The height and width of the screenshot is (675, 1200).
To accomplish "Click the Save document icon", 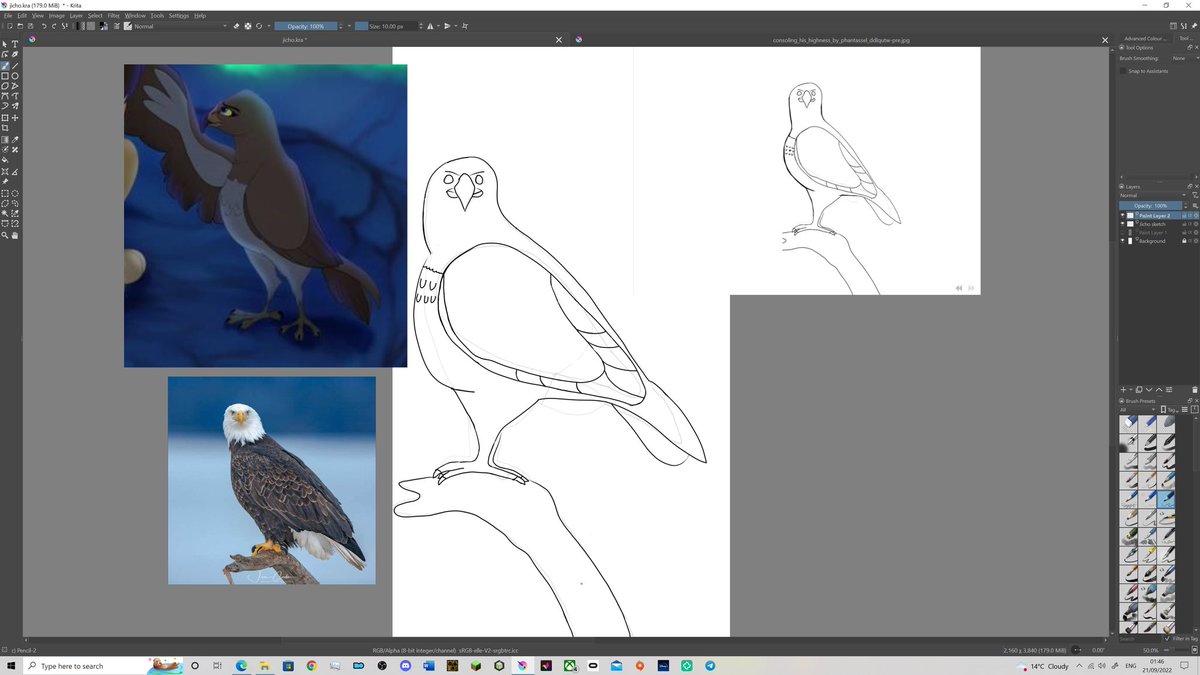I will 30,26.
